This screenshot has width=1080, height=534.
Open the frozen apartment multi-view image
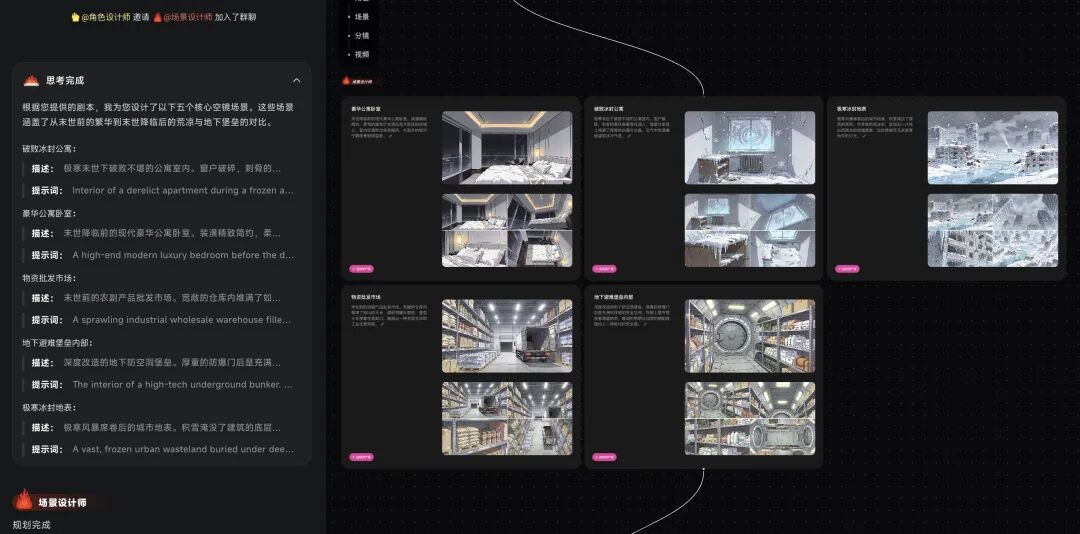point(749,230)
